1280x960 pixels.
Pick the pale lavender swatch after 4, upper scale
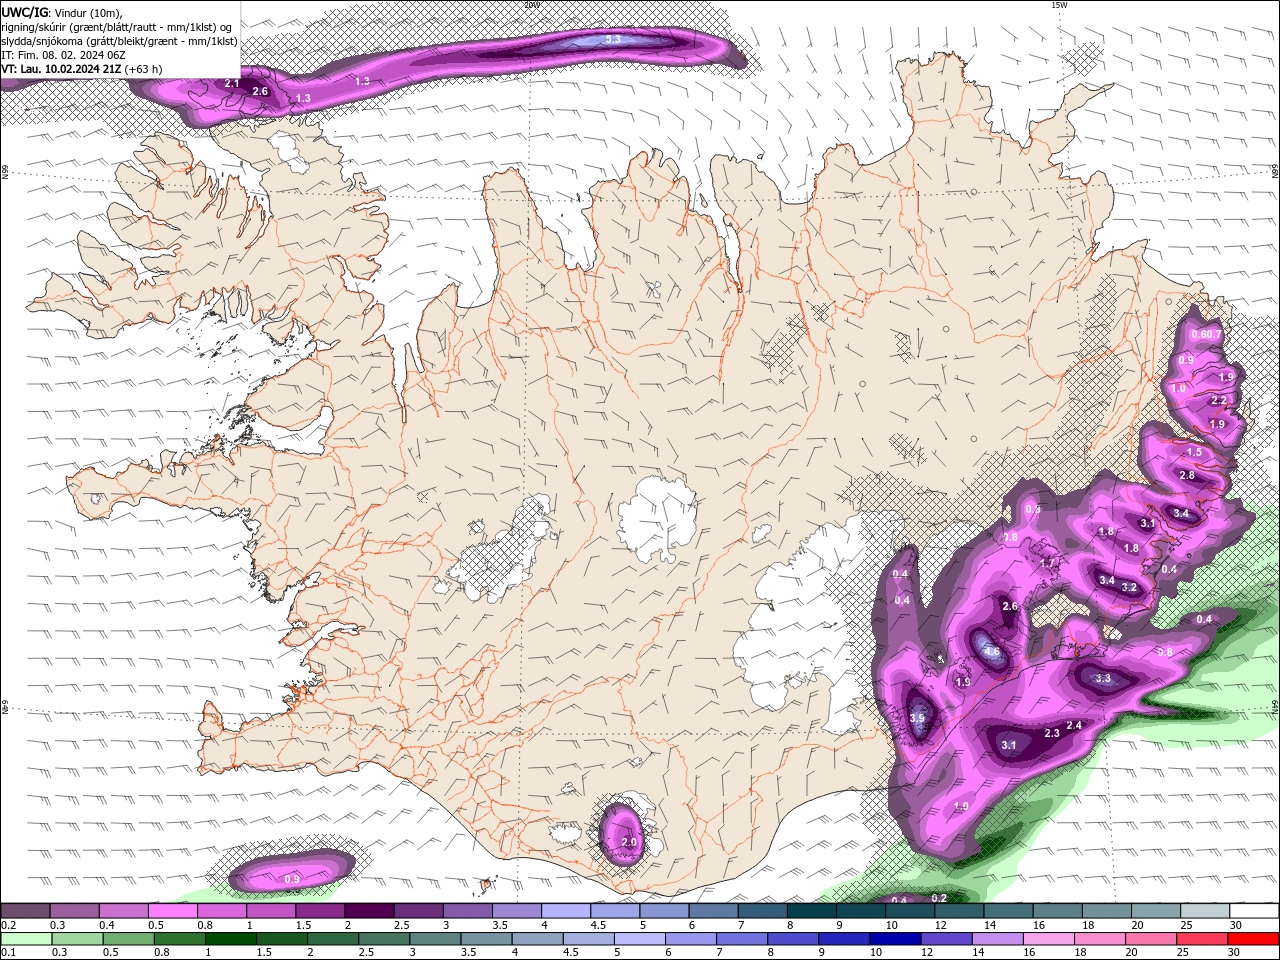click(566, 911)
